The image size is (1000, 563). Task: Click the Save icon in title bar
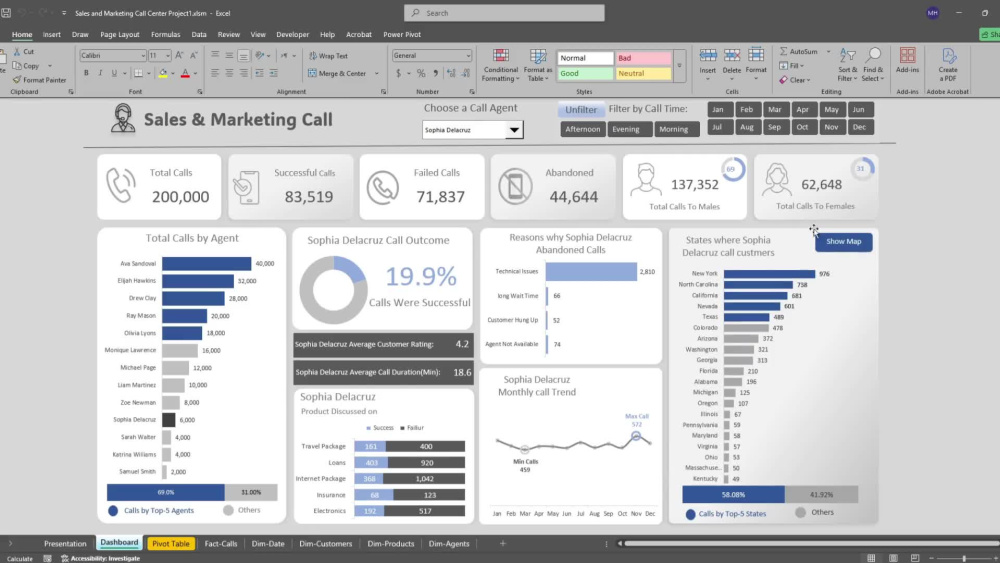(x=6, y=13)
